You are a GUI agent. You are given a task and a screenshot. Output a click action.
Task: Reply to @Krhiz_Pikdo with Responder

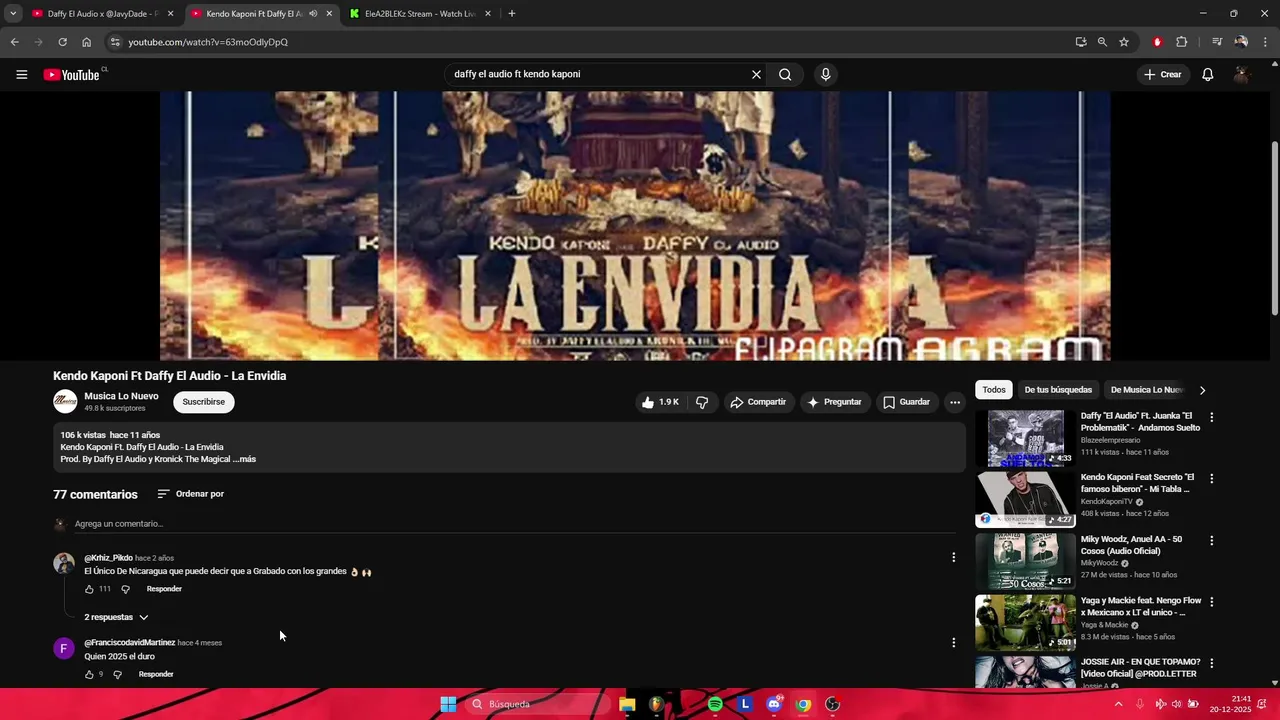coord(164,589)
